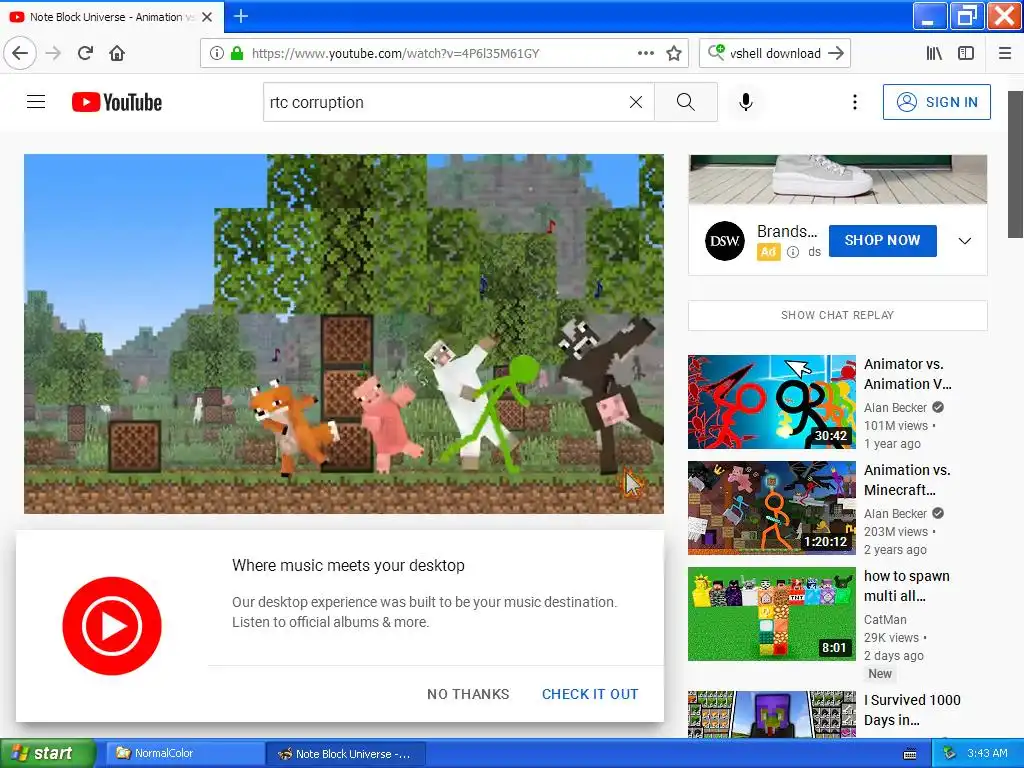Click the 3:43 AM taskbar clock
The height and width of the screenshot is (768, 1024).
click(x=987, y=754)
